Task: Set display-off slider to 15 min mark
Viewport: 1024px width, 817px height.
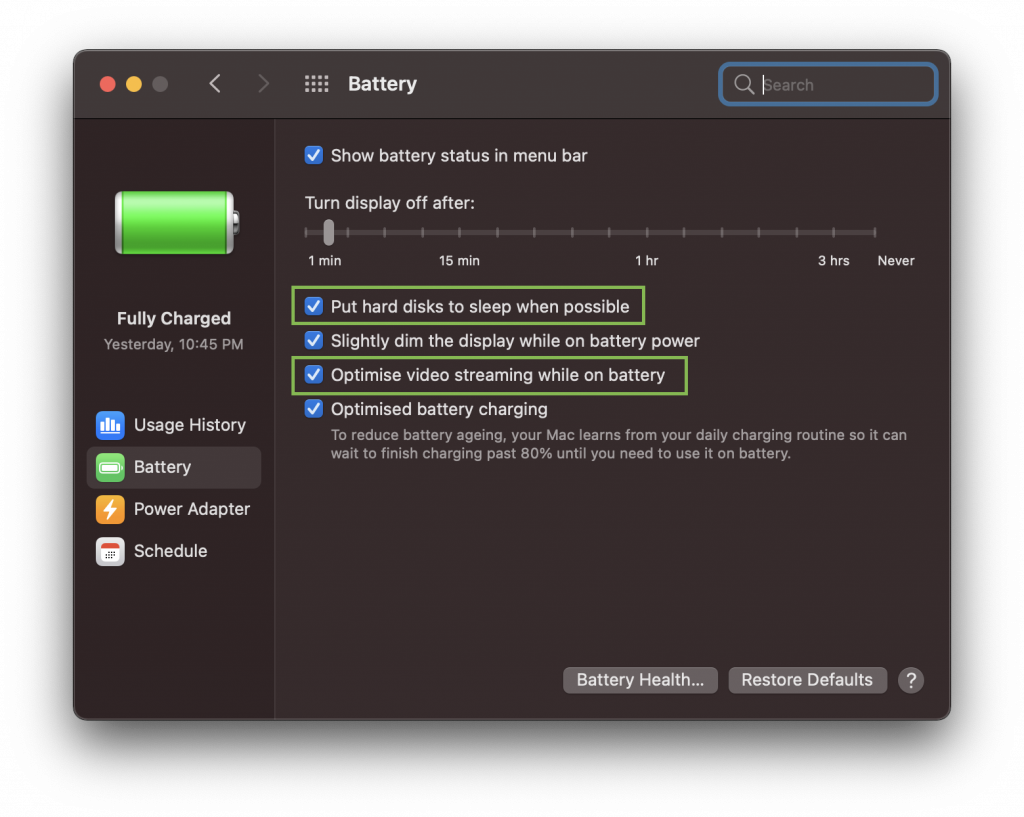Action: pyautogui.click(x=459, y=232)
